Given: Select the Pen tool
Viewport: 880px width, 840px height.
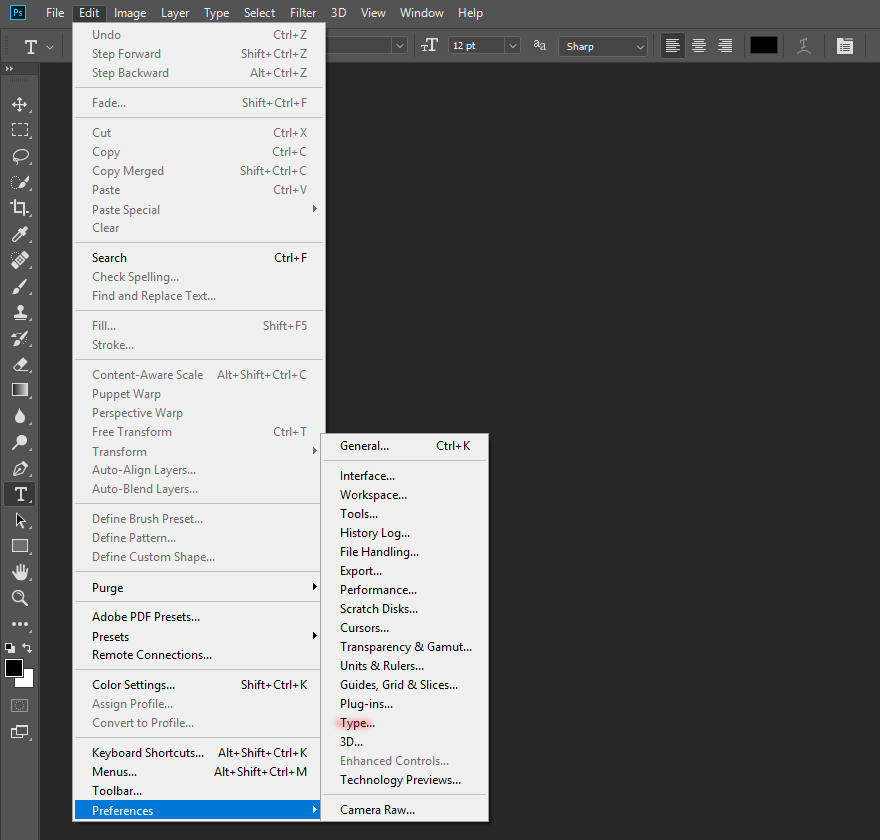Looking at the screenshot, I should [20, 468].
